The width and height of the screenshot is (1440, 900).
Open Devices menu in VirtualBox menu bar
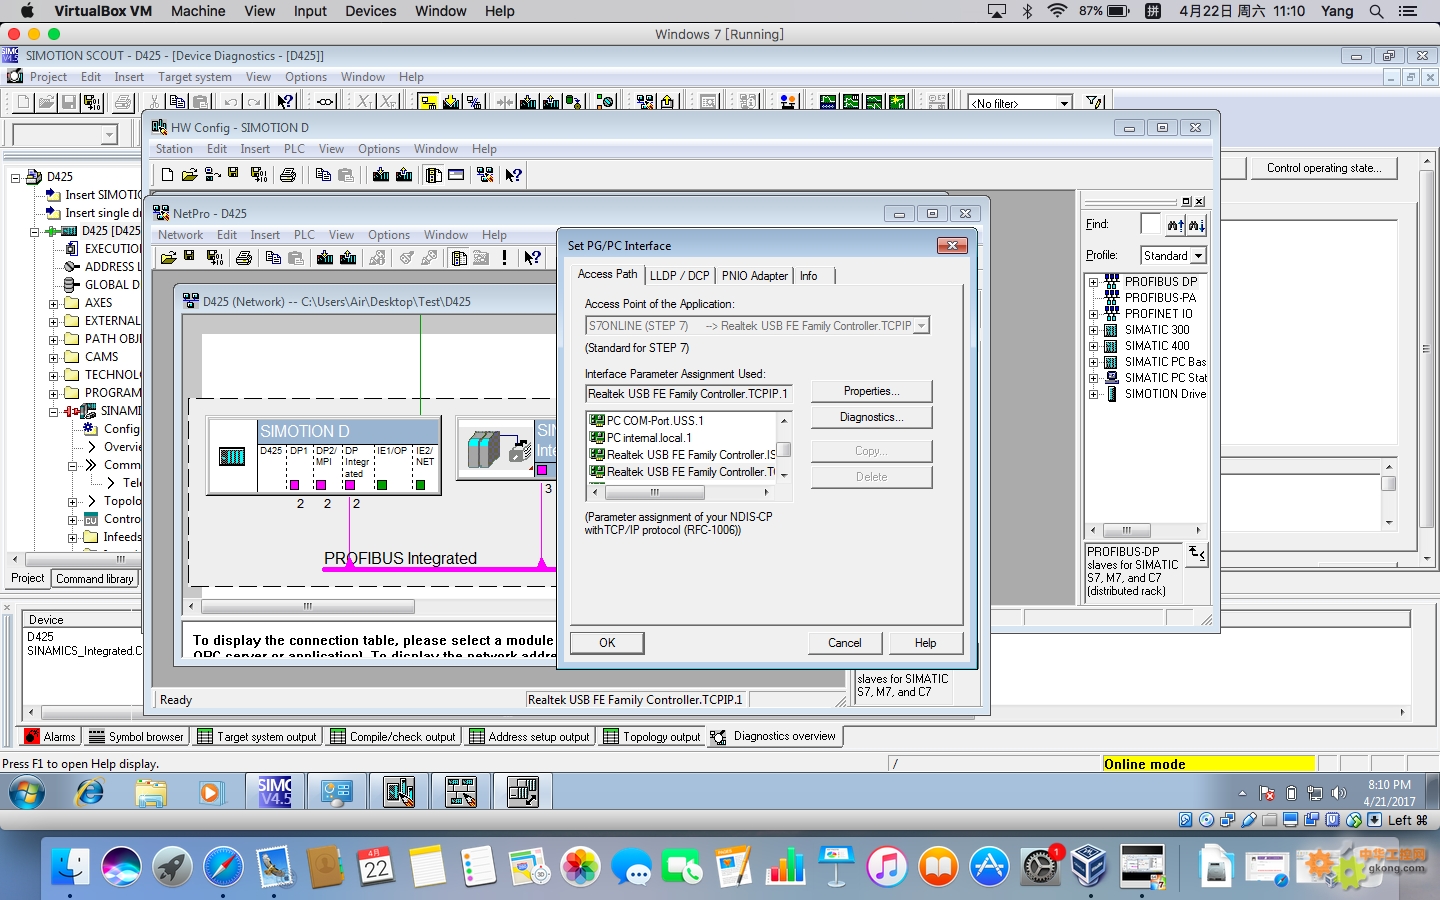point(370,11)
